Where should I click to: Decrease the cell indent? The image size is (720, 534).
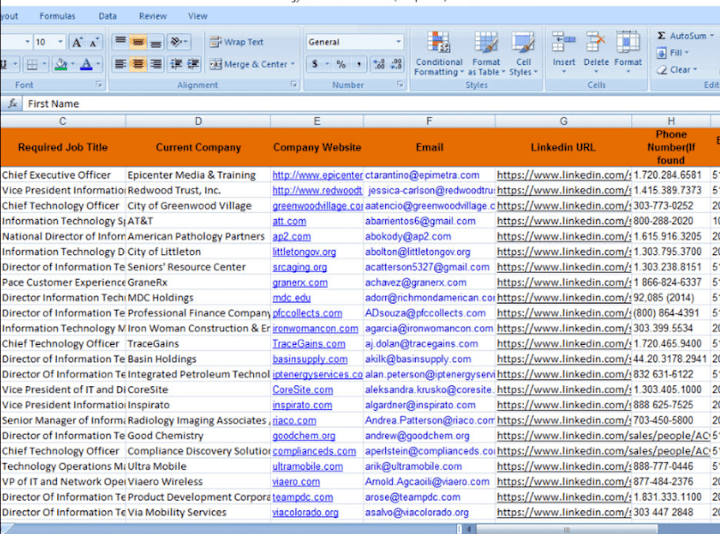pos(176,64)
